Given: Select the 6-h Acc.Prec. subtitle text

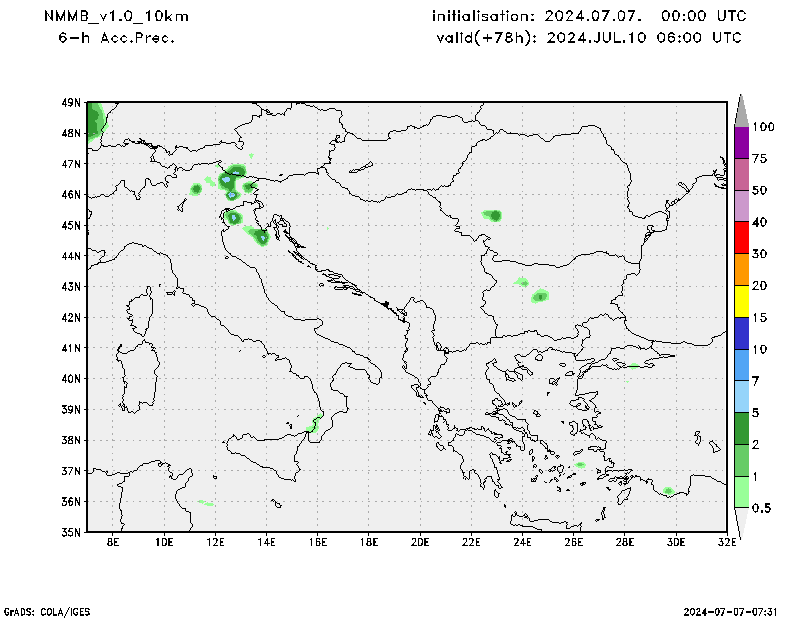Looking at the screenshot, I should pyautogui.click(x=116, y=37).
